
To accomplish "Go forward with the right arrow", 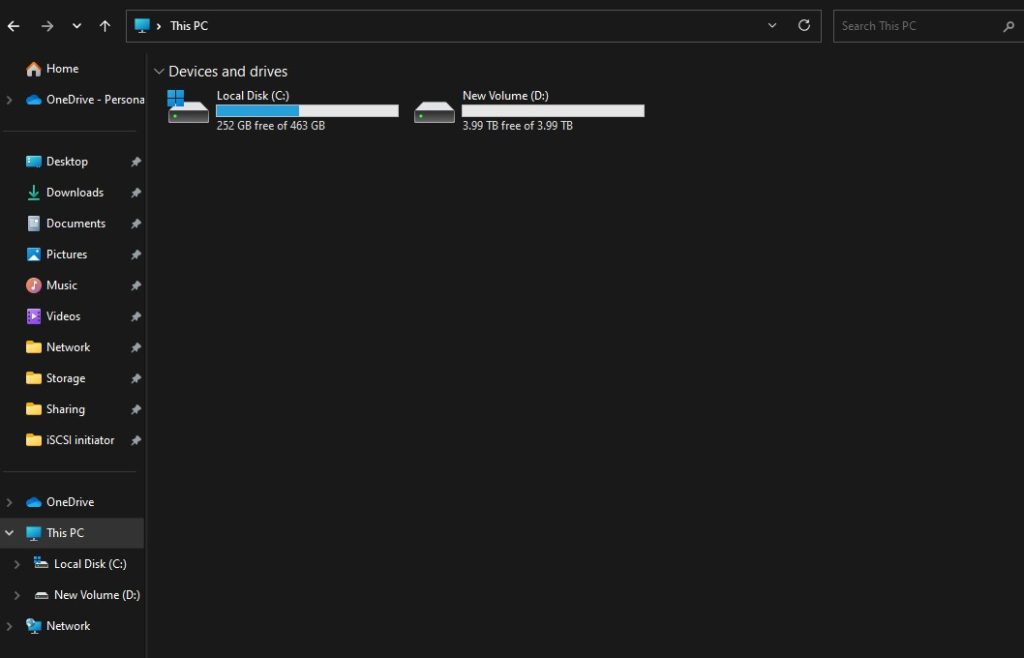I will tap(47, 26).
